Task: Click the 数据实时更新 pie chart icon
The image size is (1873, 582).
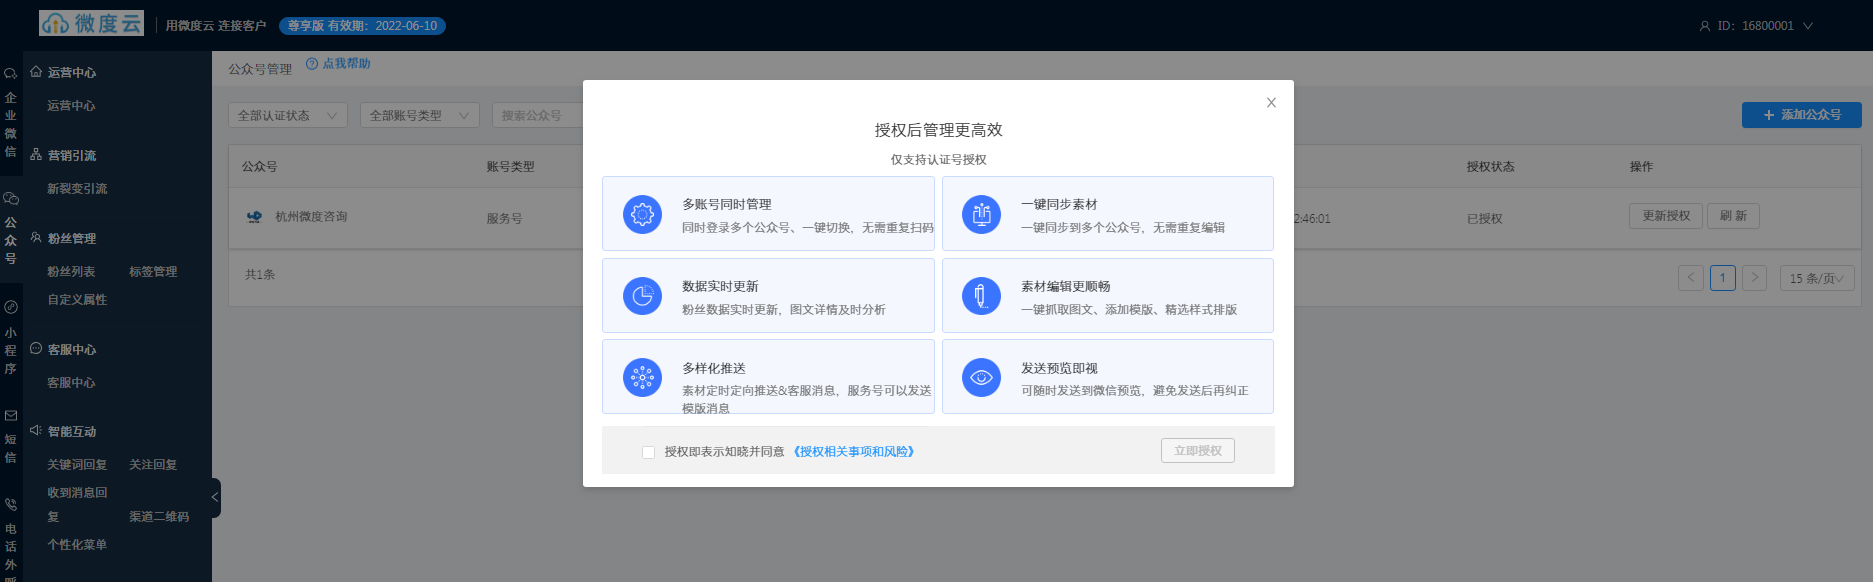Action: (x=643, y=296)
